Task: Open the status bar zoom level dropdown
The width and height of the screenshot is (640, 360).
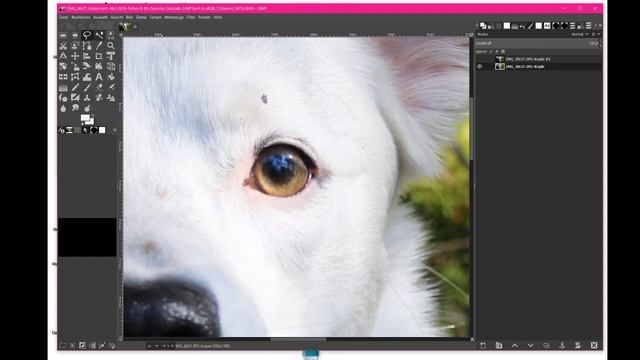Action: (167, 346)
